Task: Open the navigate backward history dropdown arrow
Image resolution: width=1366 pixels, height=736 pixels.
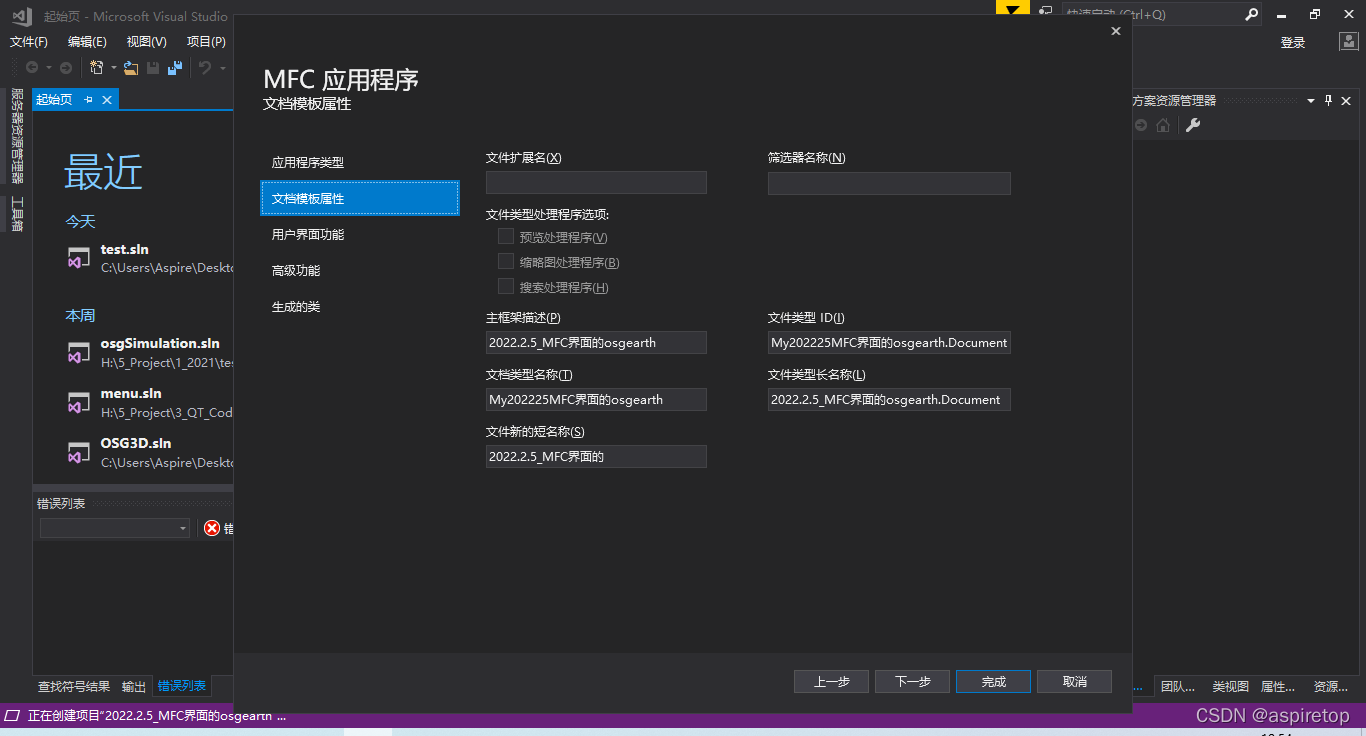Action: coord(48,68)
